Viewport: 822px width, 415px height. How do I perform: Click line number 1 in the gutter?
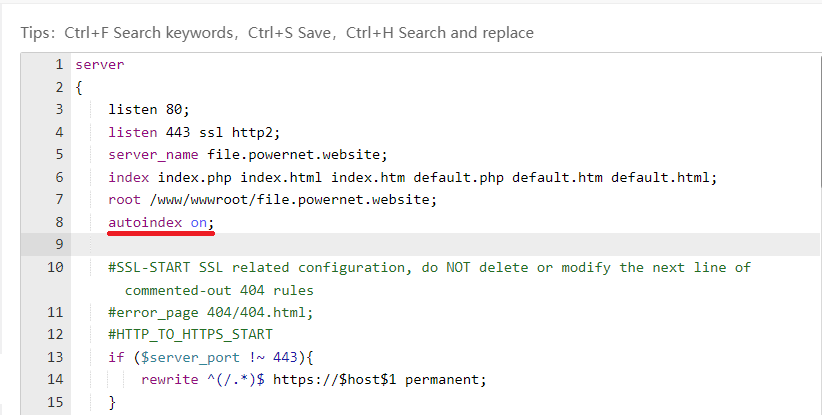(x=59, y=65)
